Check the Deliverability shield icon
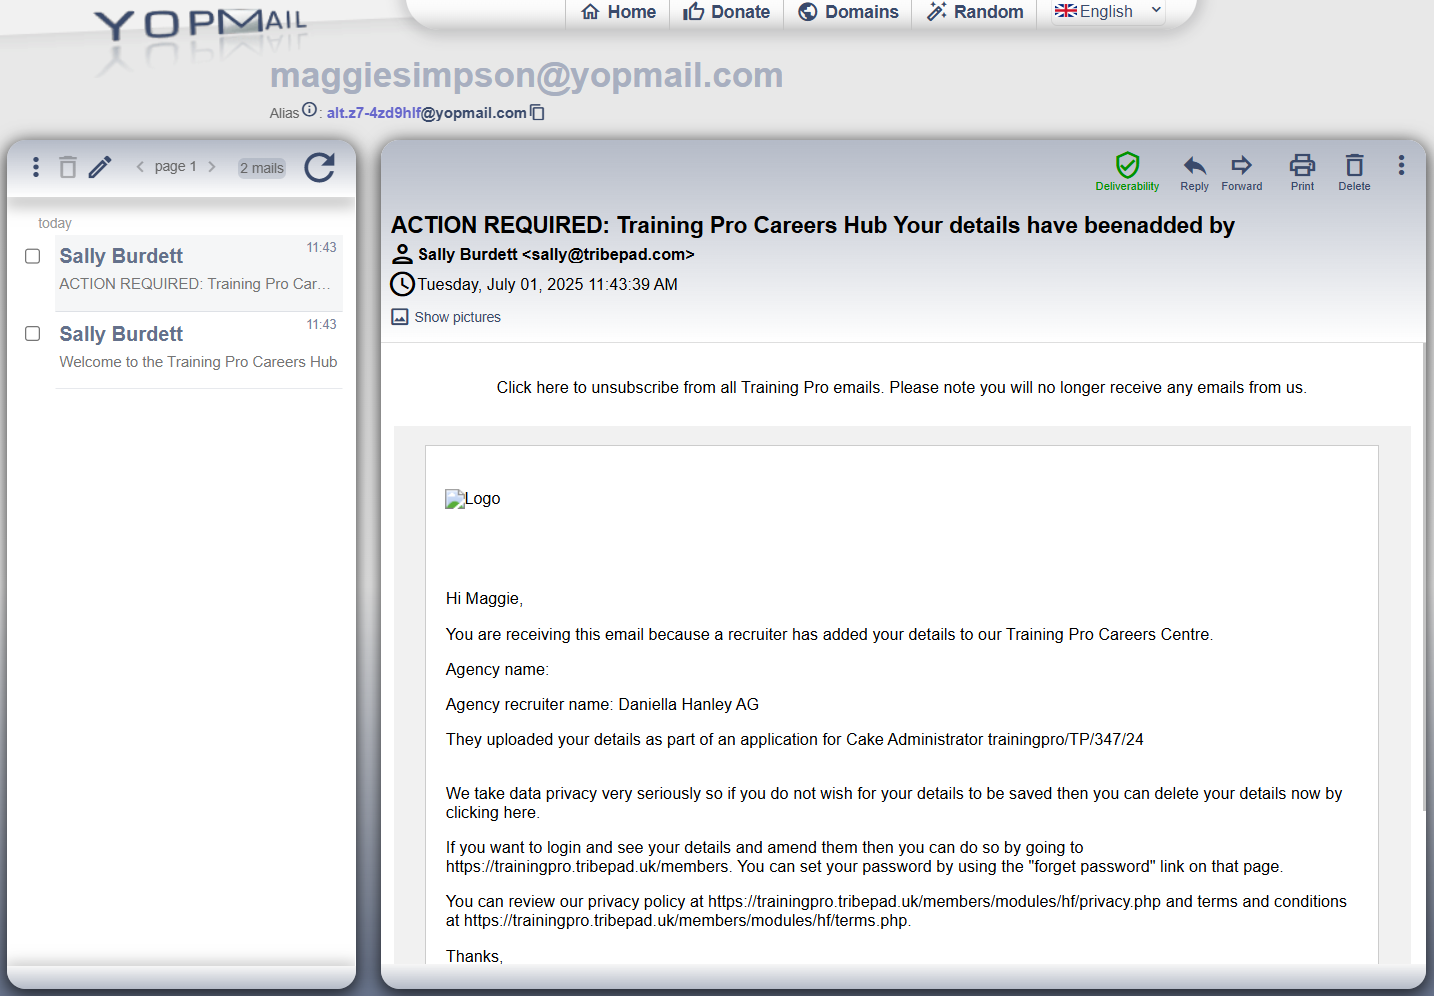 [1127, 171]
